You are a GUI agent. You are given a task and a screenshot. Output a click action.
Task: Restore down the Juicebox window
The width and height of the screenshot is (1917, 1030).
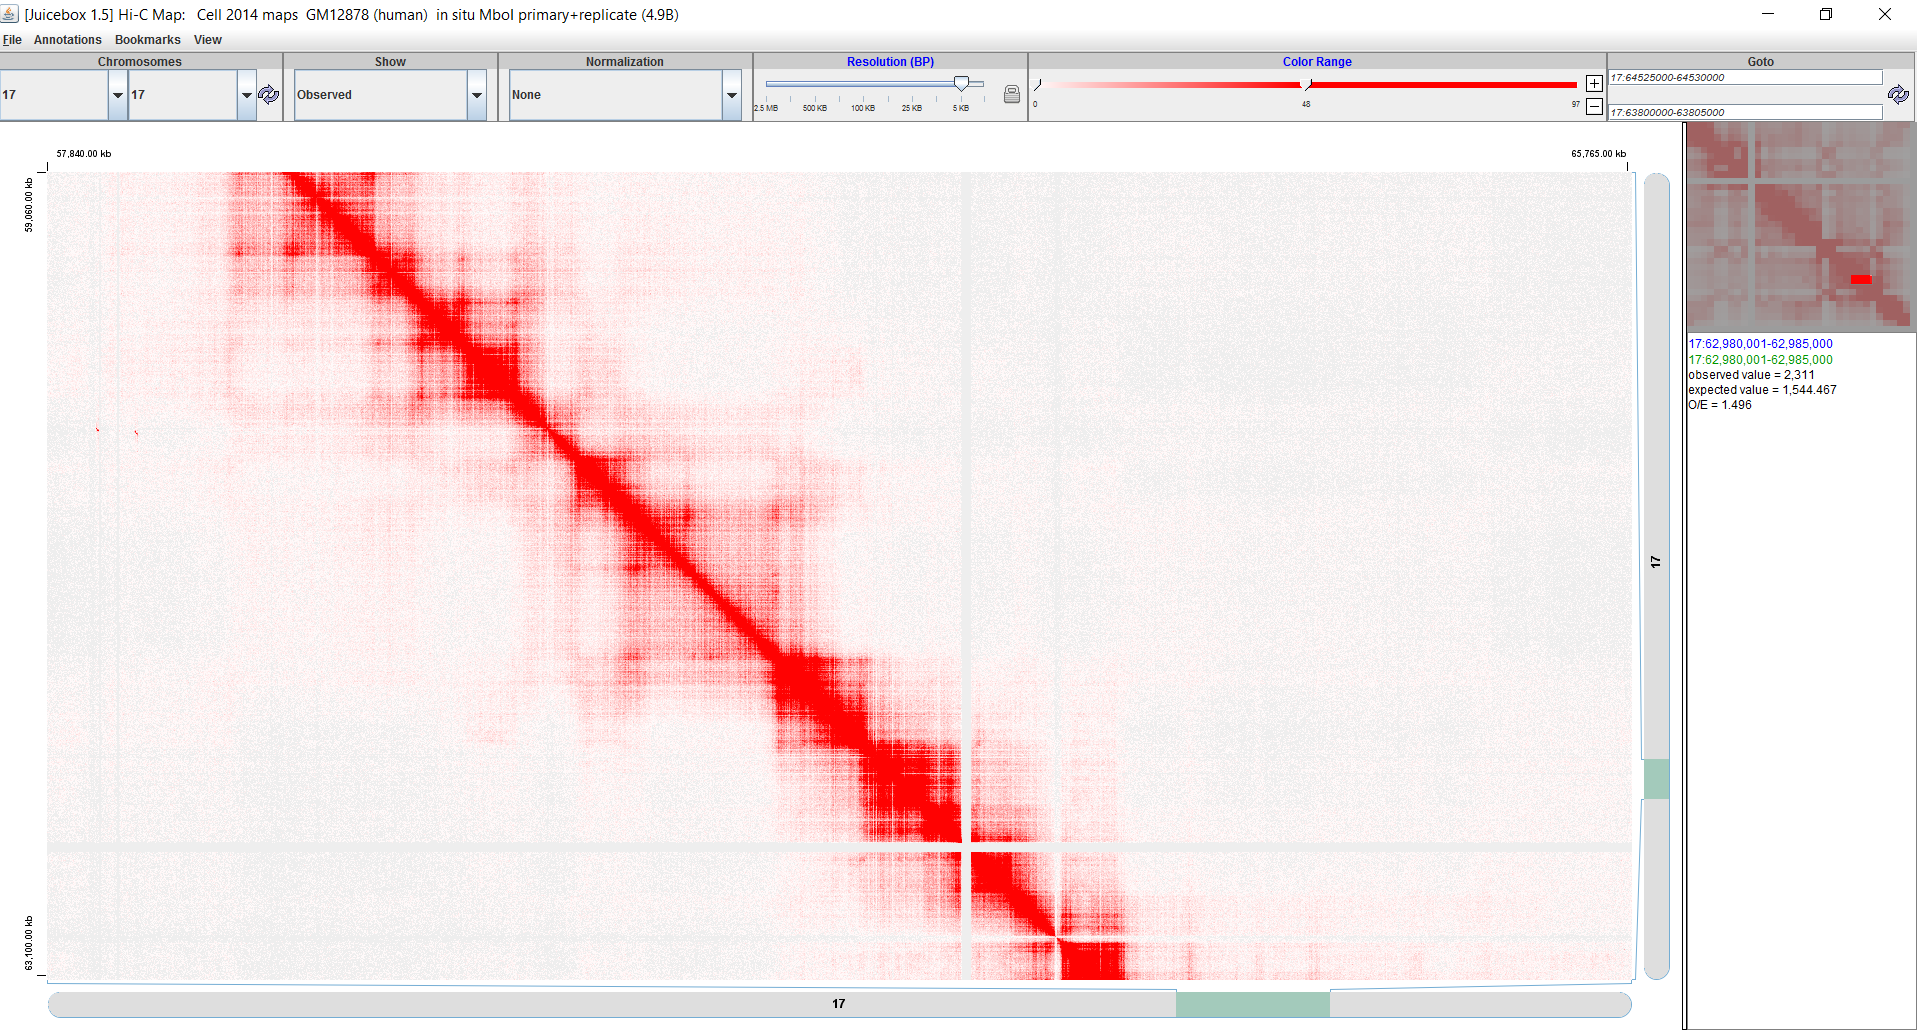[1825, 14]
